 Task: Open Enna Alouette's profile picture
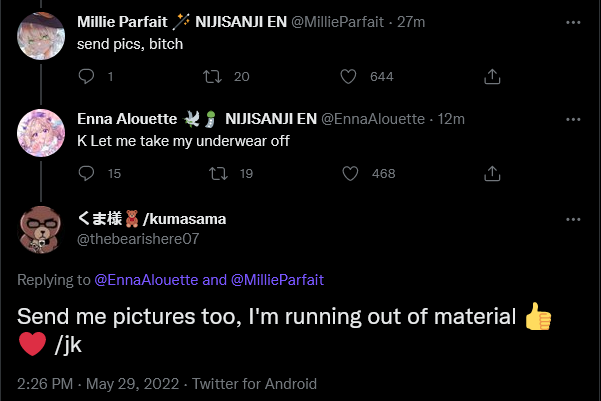point(43,133)
